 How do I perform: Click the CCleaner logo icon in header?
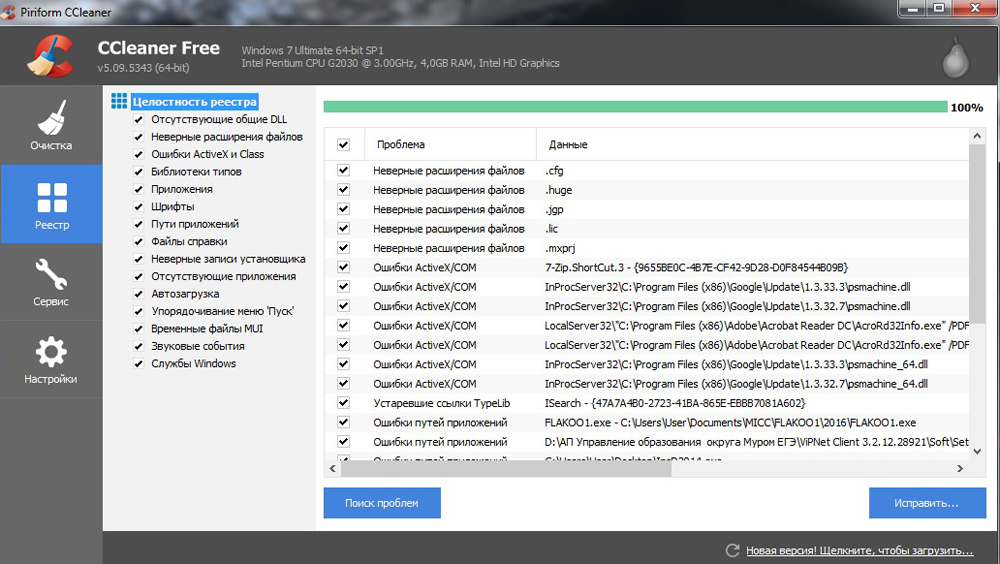51,56
